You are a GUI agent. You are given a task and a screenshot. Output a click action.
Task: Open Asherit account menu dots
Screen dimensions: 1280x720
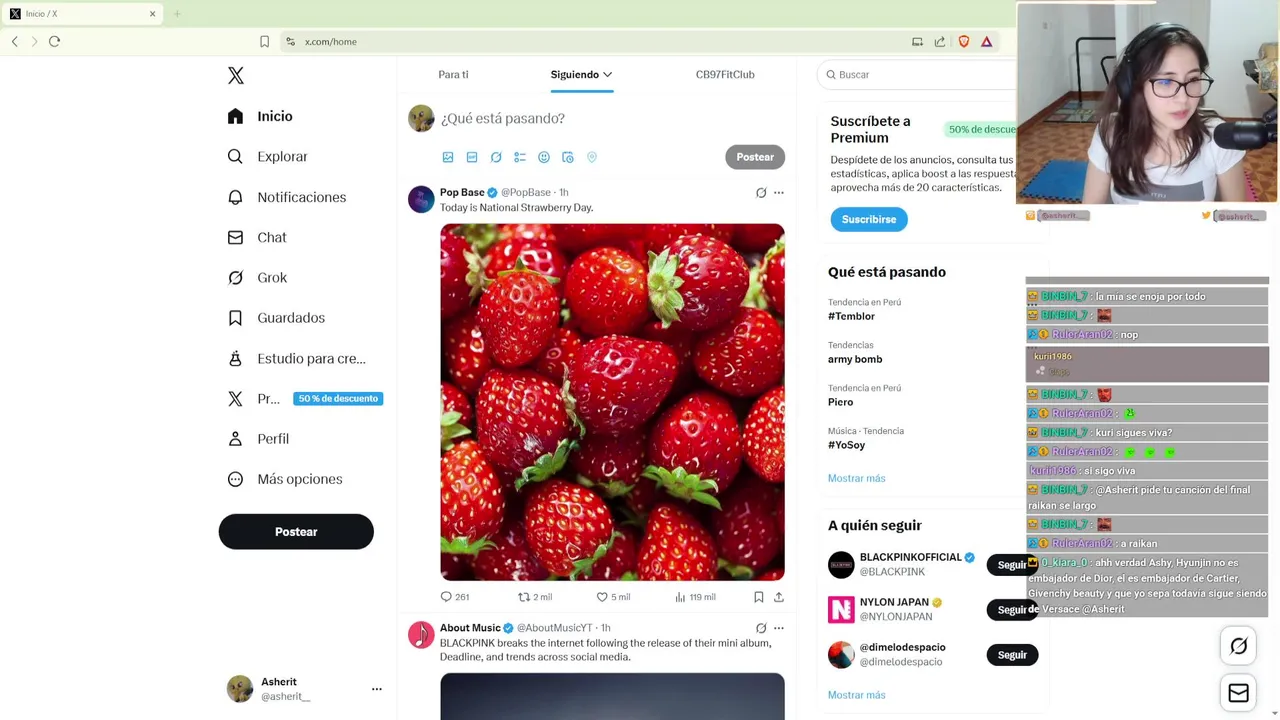tap(377, 689)
